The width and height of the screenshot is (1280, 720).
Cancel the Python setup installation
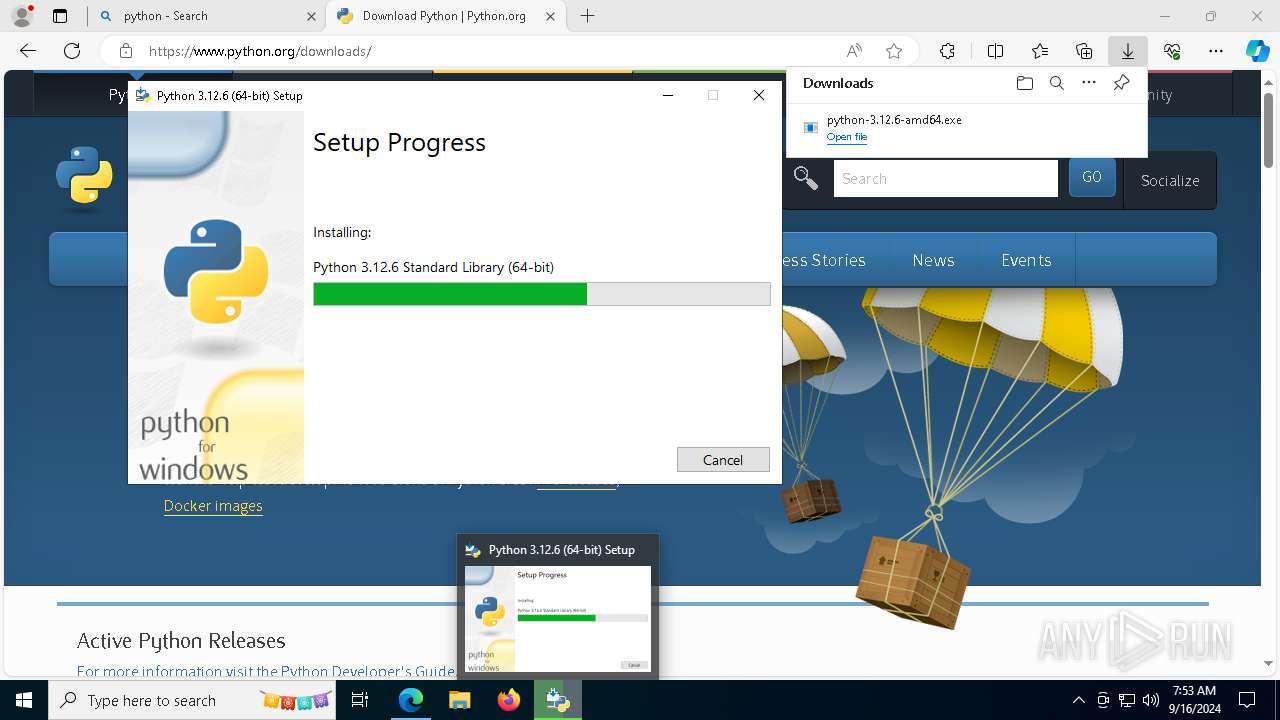(723, 460)
